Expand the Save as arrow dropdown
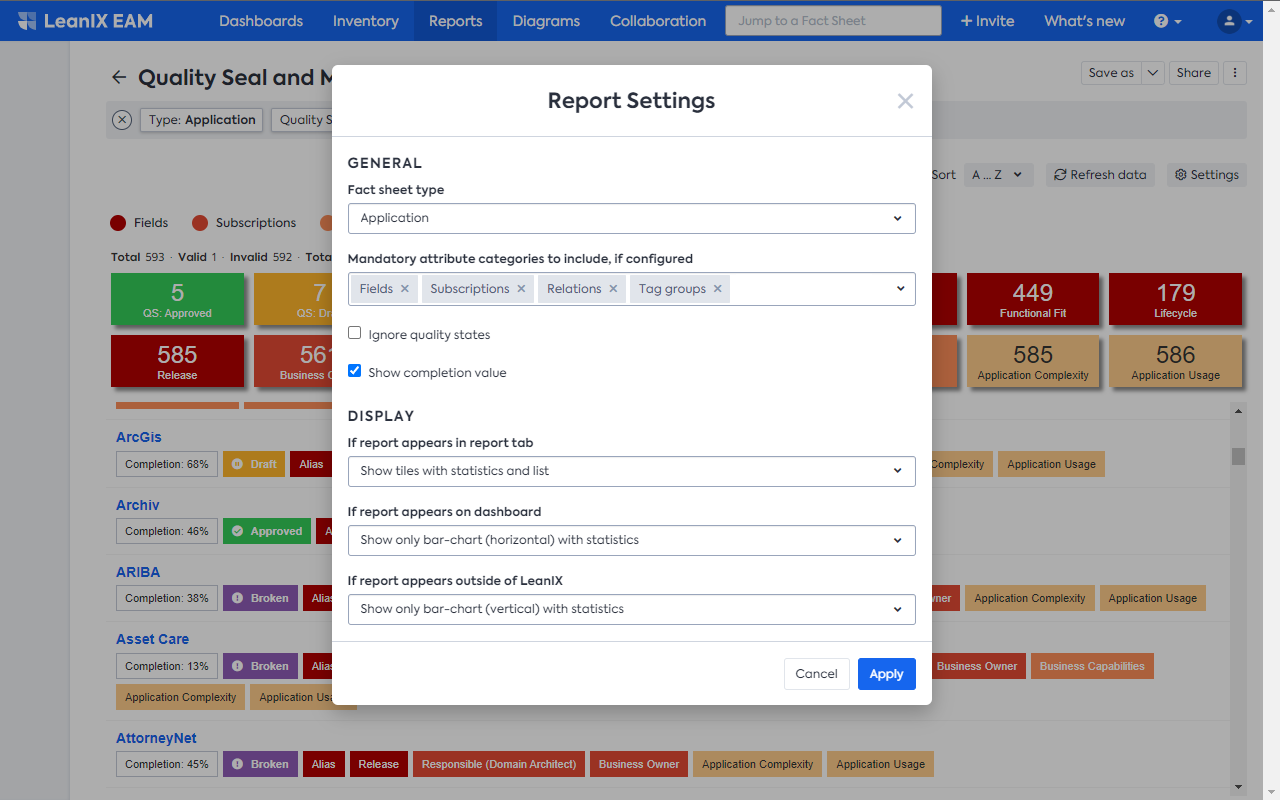Image resolution: width=1280 pixels, height=800 pixels. [x=1153, y=73]
